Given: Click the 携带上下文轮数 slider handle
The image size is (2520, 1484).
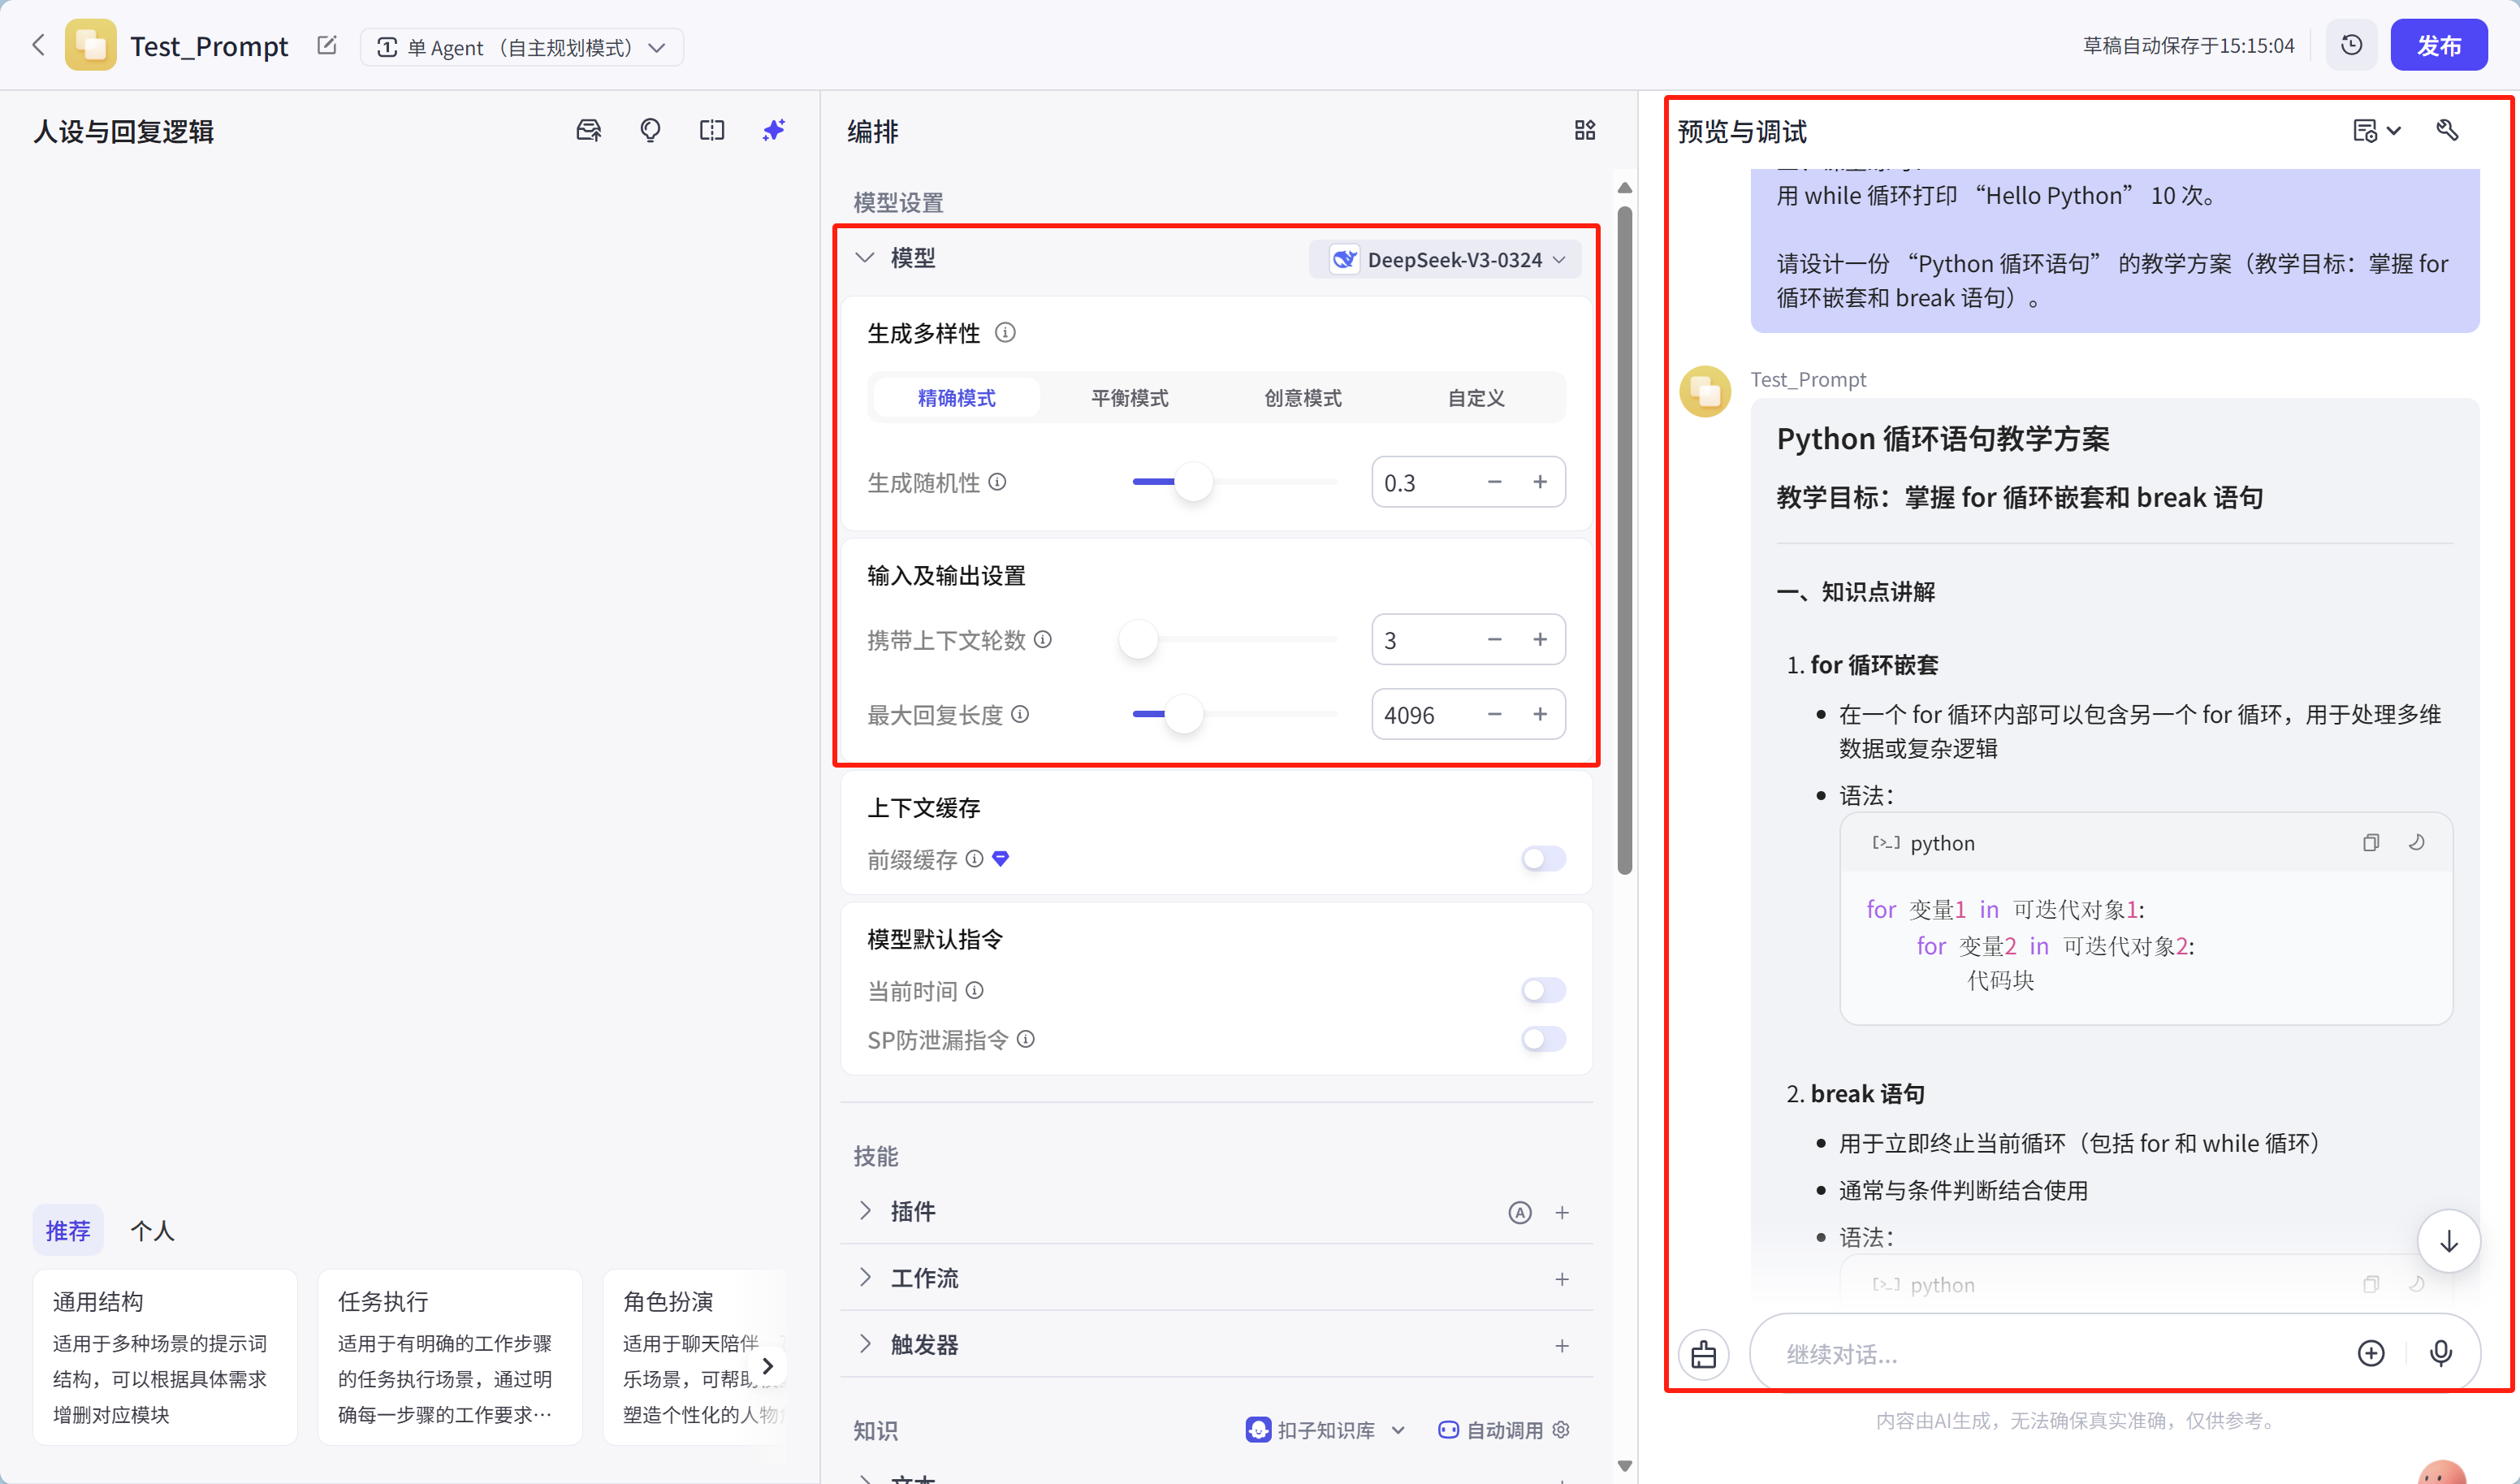Looking at the screenshot, I should tap(1138, 639).
